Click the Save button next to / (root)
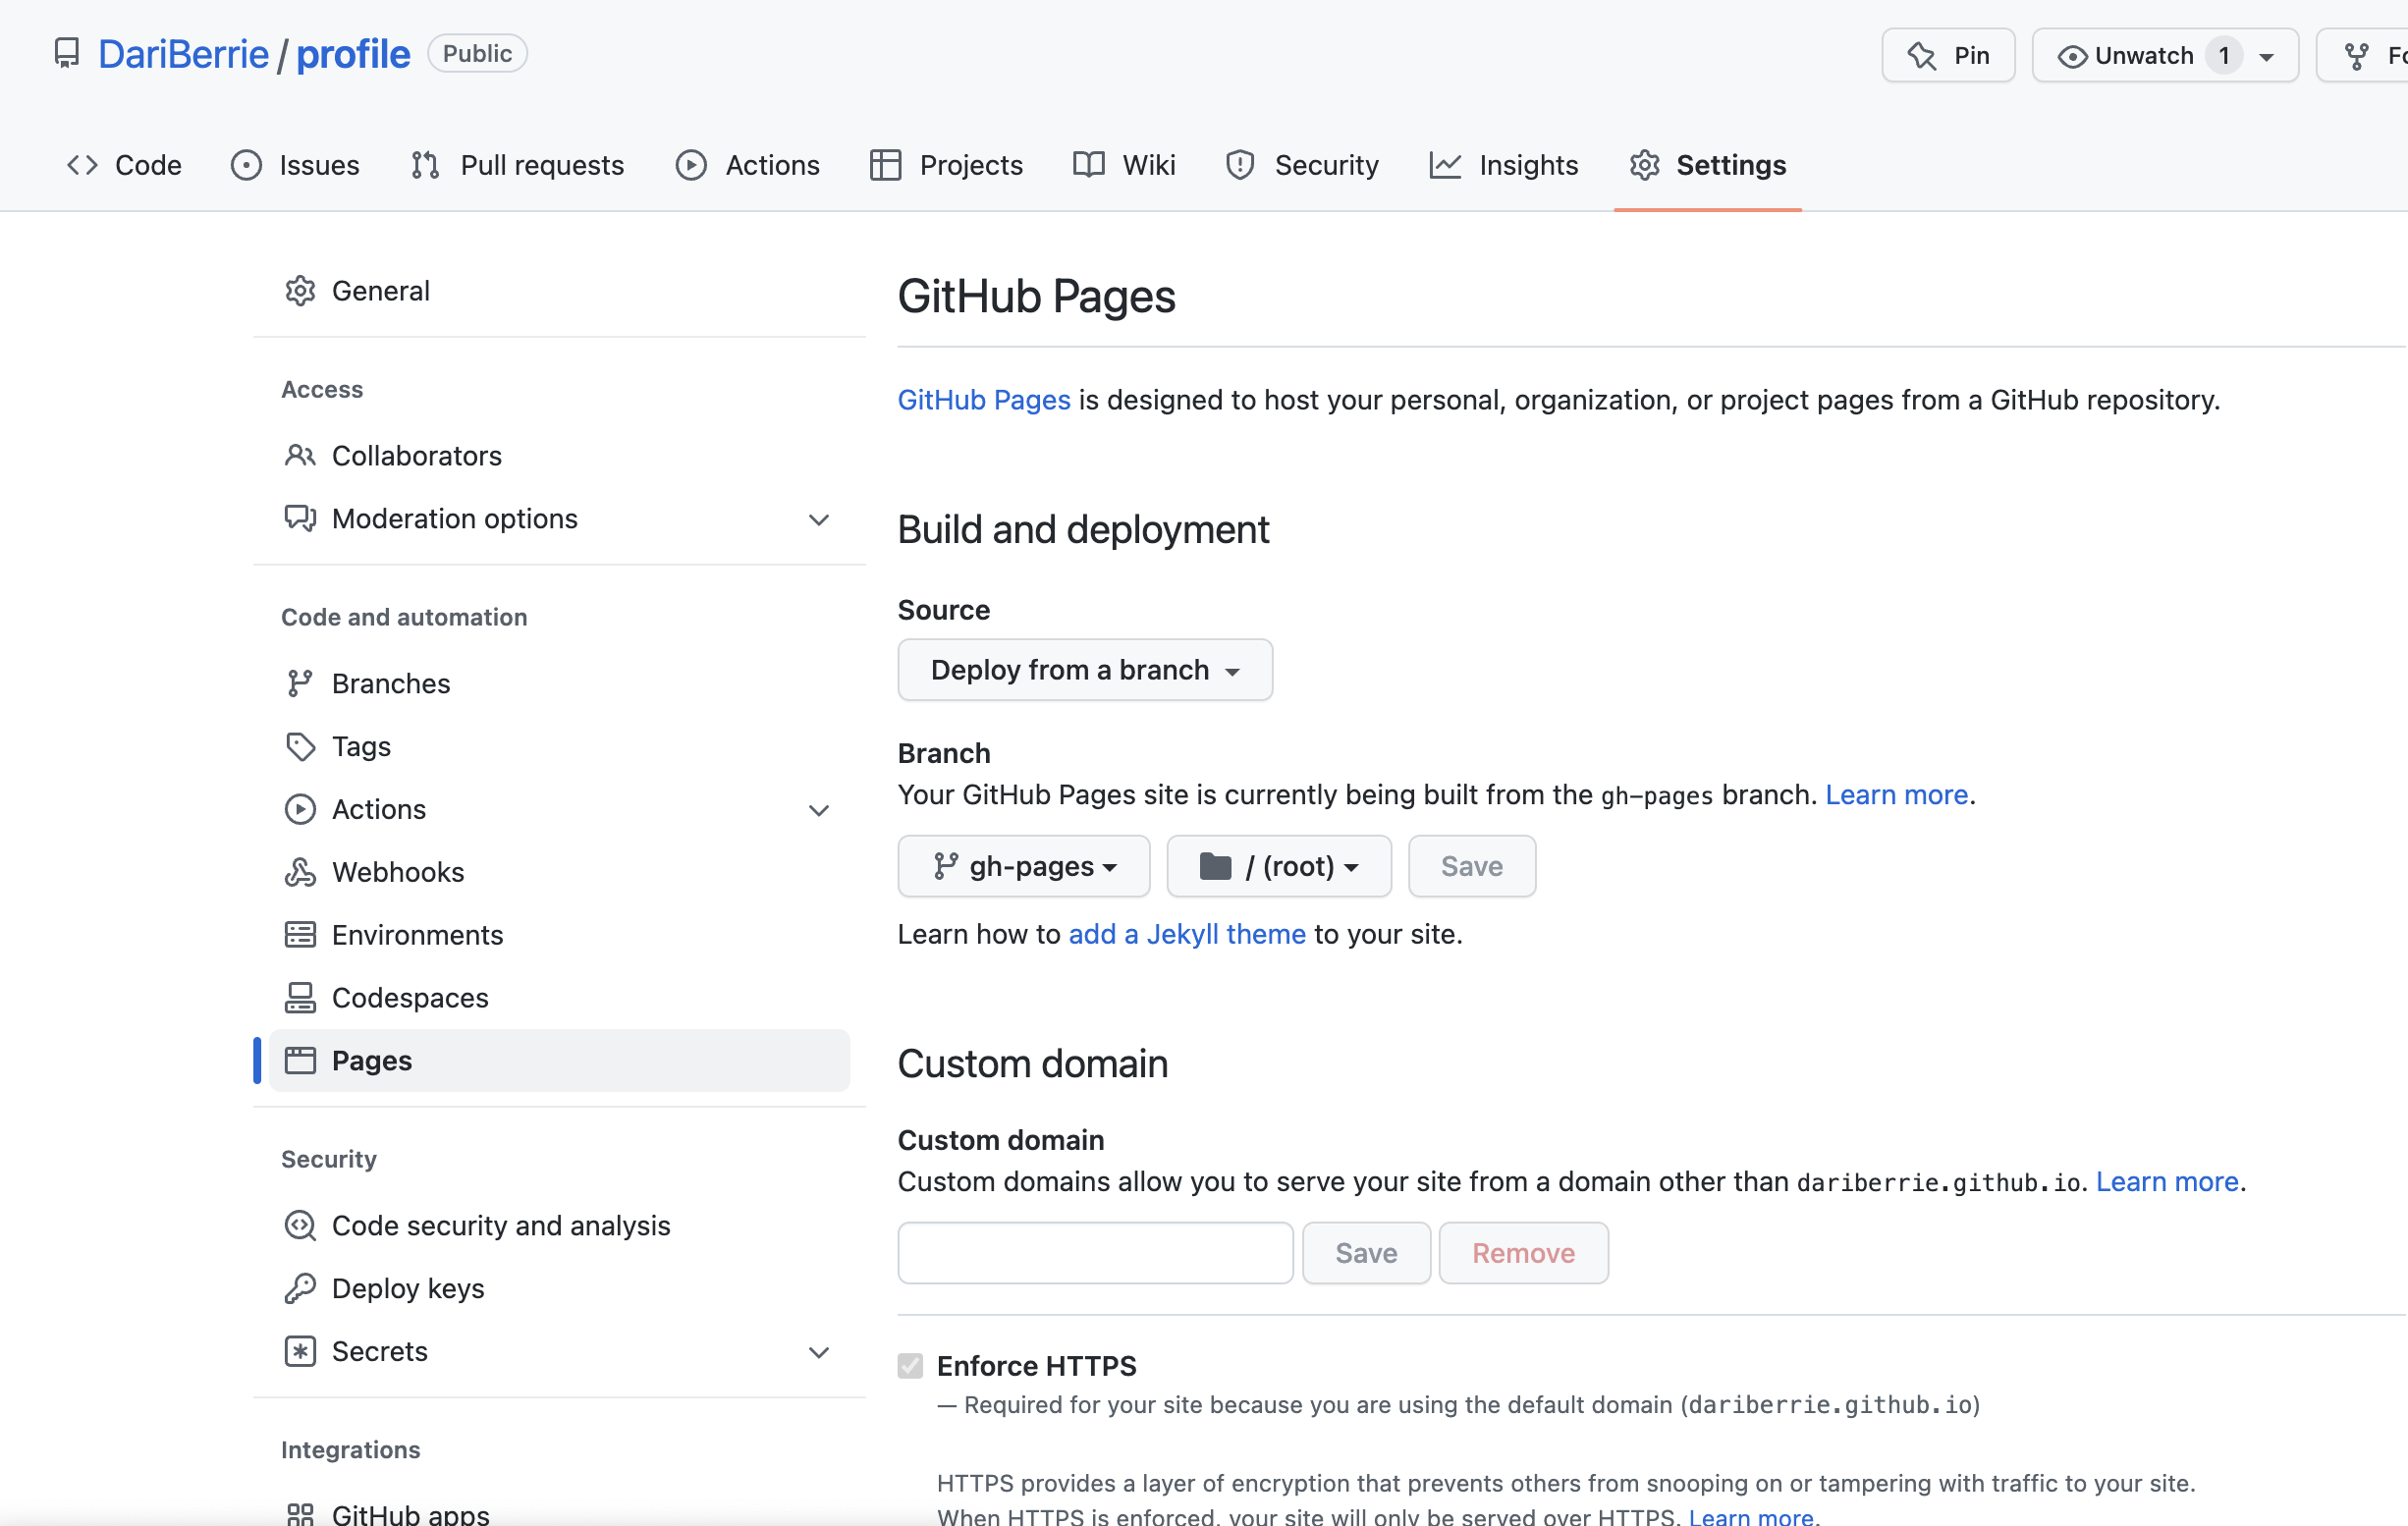Viewport: 2408px width, 1526px height. 1472,866
